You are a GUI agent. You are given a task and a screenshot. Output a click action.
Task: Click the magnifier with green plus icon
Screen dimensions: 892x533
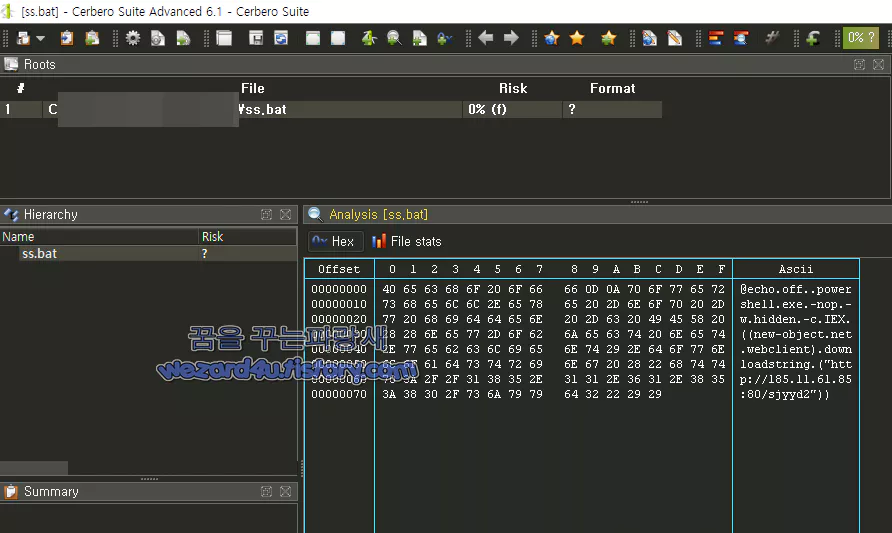(x=394, y=38)
